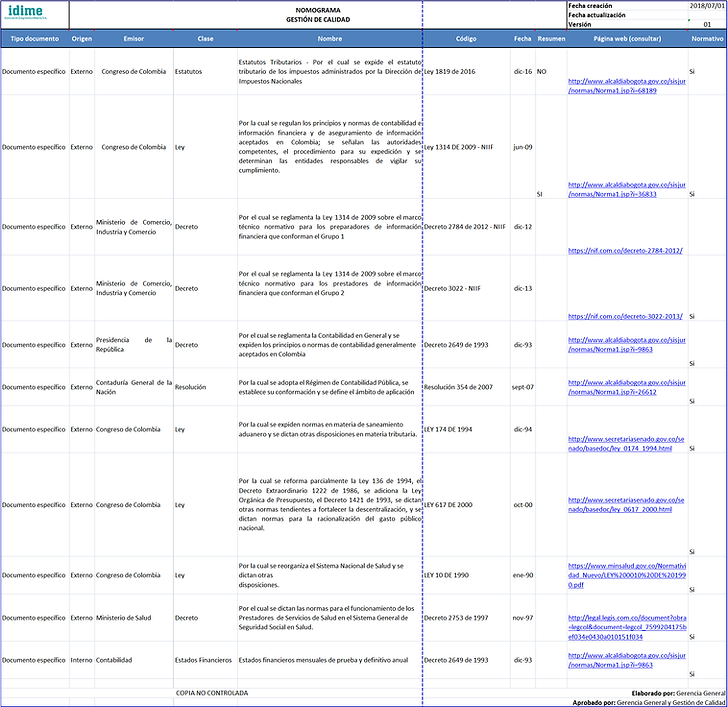728x707 pixels.
Task: Select the 'Código' column header
Action: click(x=466, y=39)
